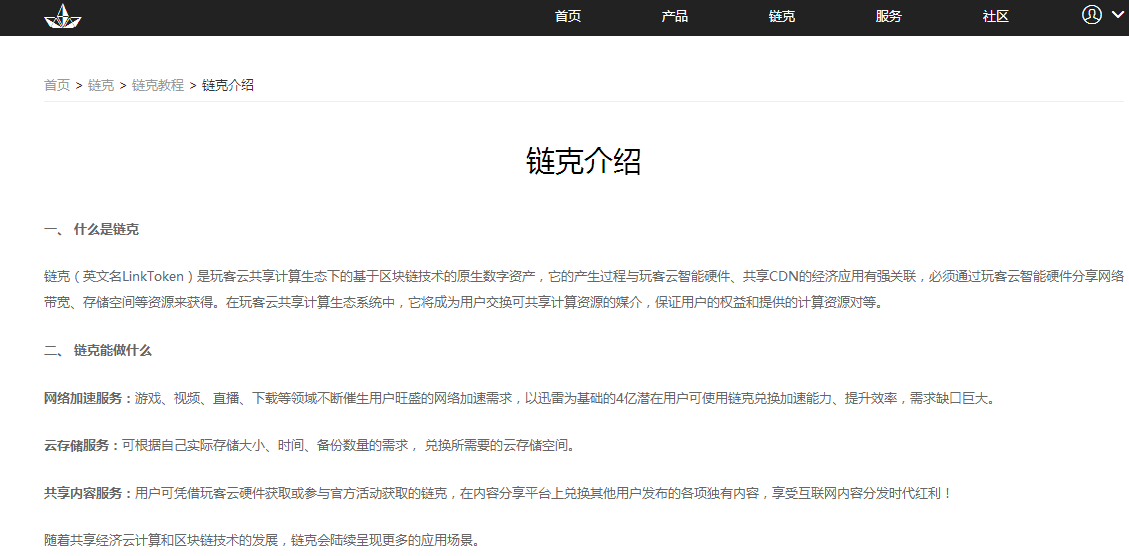Screen dimensions: 1129x556
Task: Click the heading 一、什么是链克
Action: [x=91, y=230]
